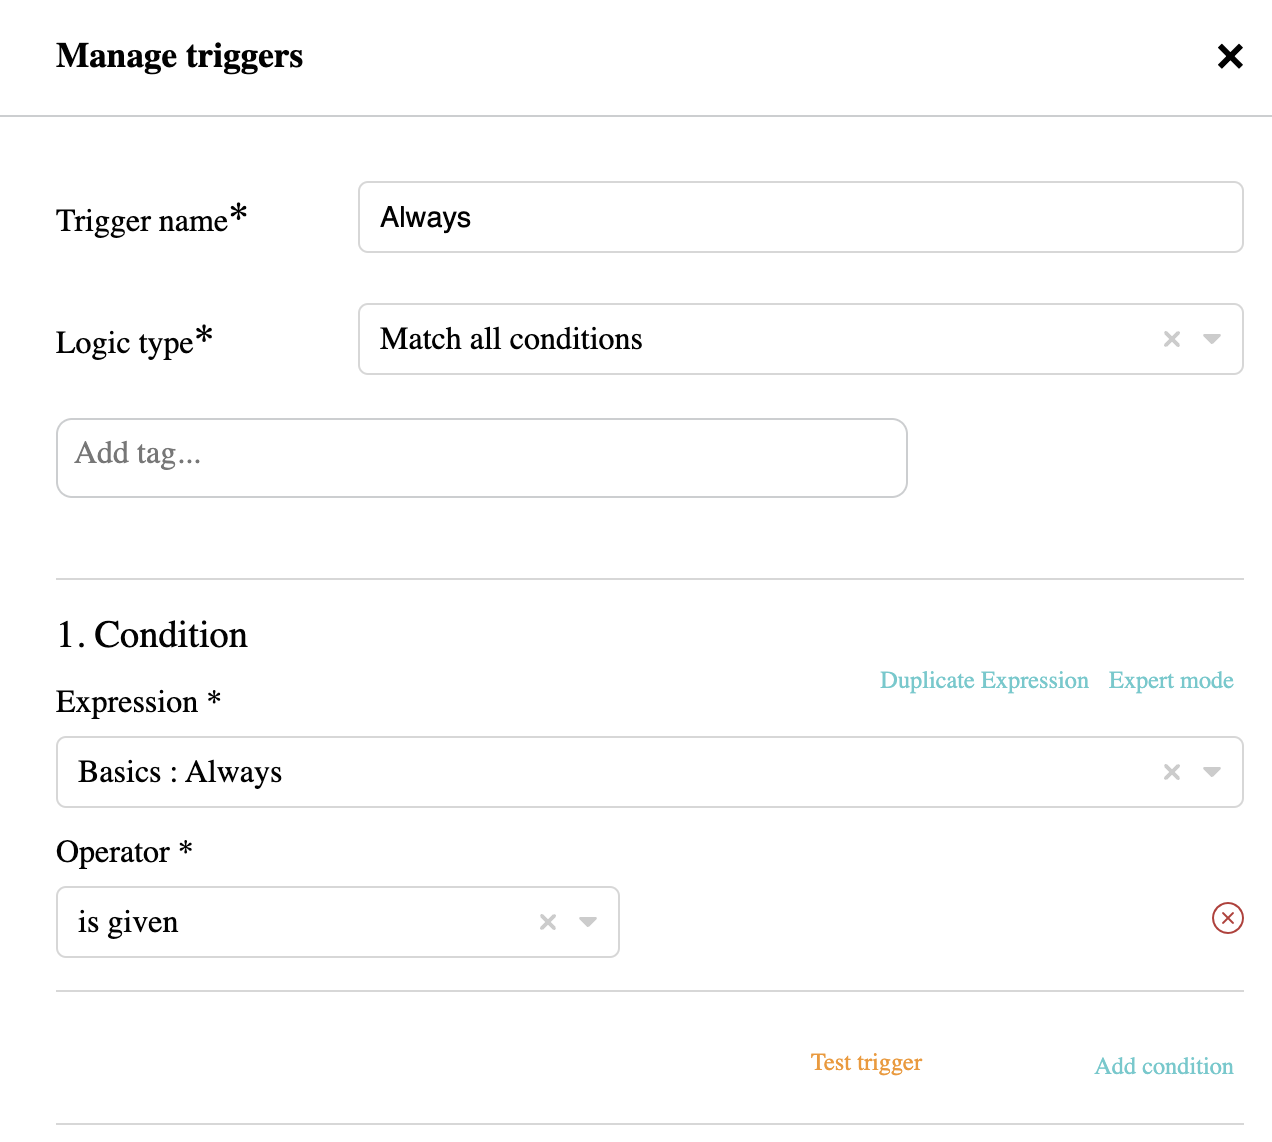The height and width of the screenshot is (1142, 1272).
Task: Clear the Basics : Always expression
Action: [1172, 772]
